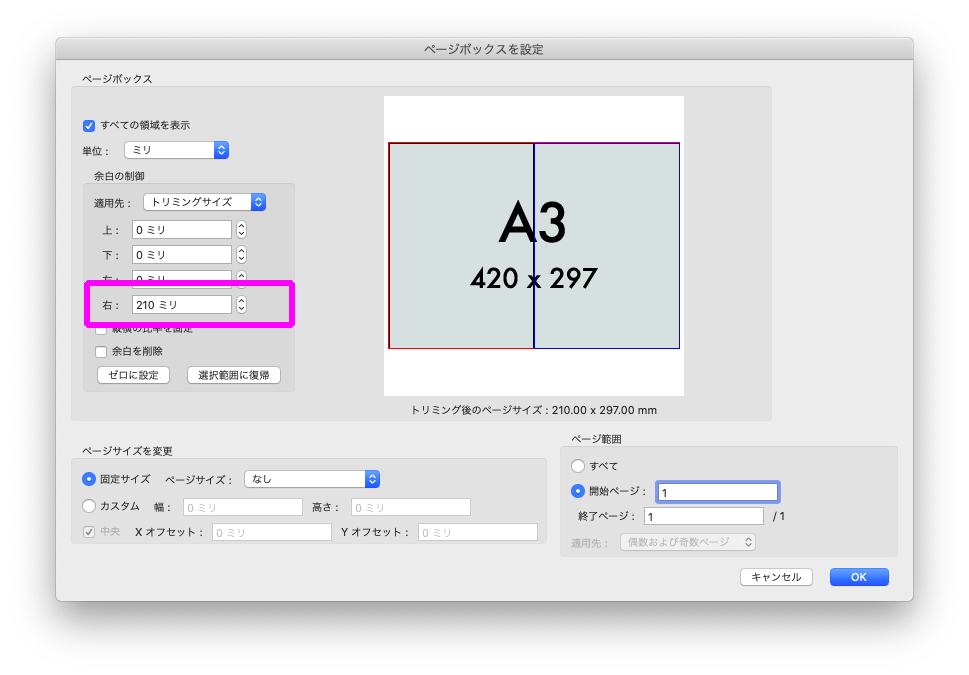The height and width of the screenshot is (675, 969).
Task: Open the 適用先 トリミングサイズ dropdown
Action: click(204, 202)
